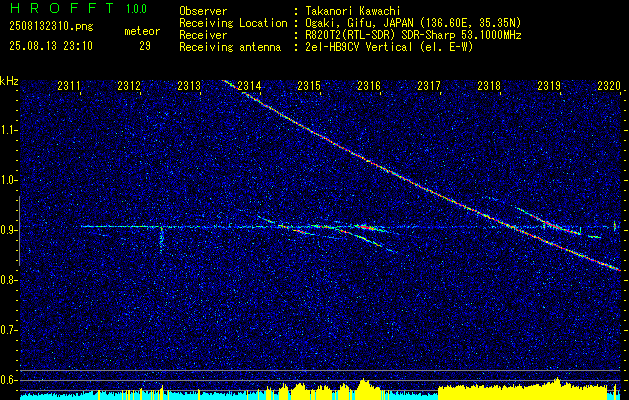Select the filename 2508132310.png

51,26
